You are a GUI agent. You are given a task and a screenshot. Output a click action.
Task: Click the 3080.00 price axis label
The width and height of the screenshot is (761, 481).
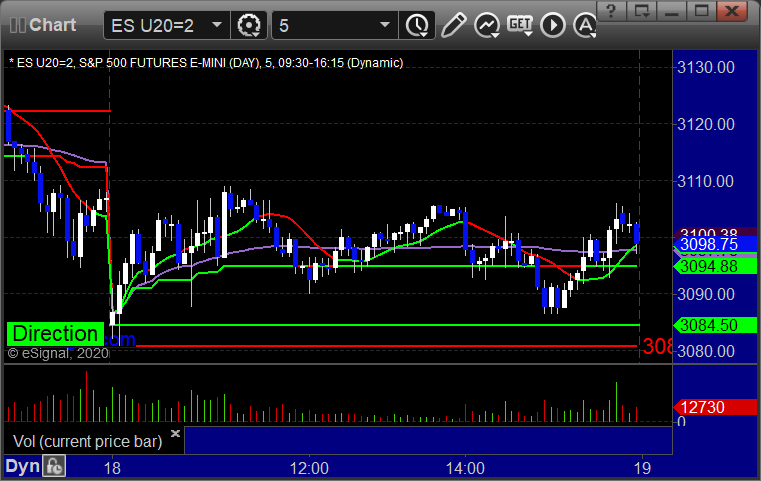click(x=706, y=351)
